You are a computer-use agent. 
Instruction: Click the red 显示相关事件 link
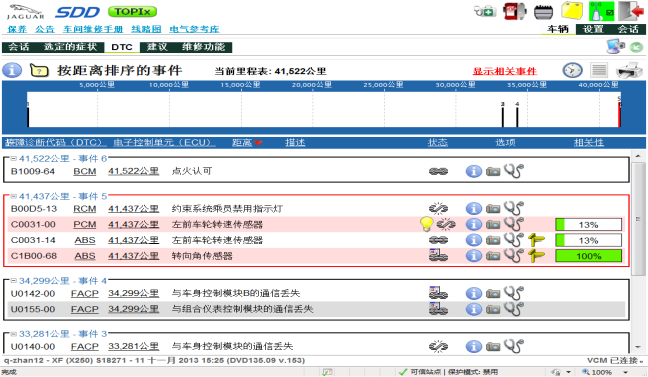click(x=505, y=71)
